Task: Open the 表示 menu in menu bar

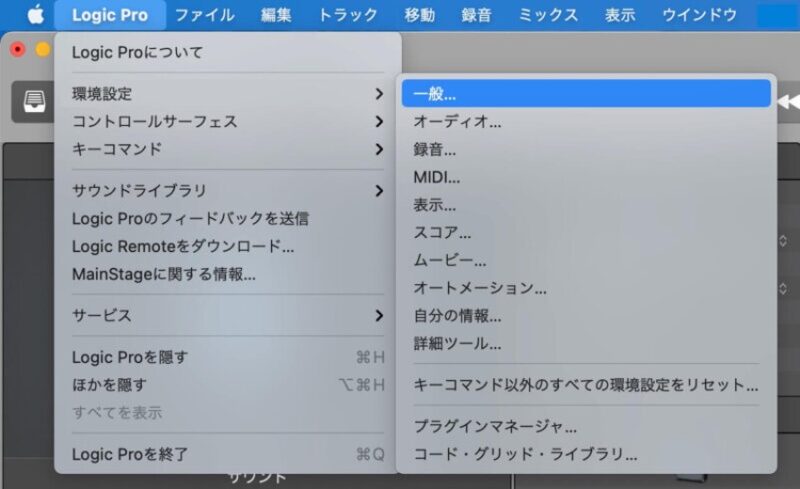Action: tap(620, 15)
